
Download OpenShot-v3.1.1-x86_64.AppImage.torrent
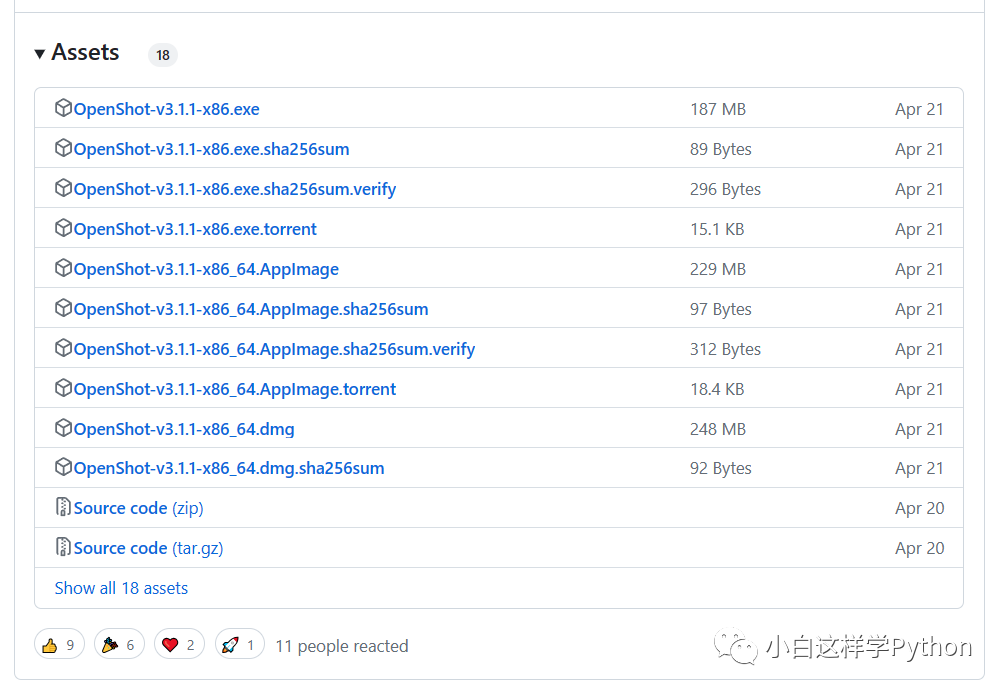[235, 389]
